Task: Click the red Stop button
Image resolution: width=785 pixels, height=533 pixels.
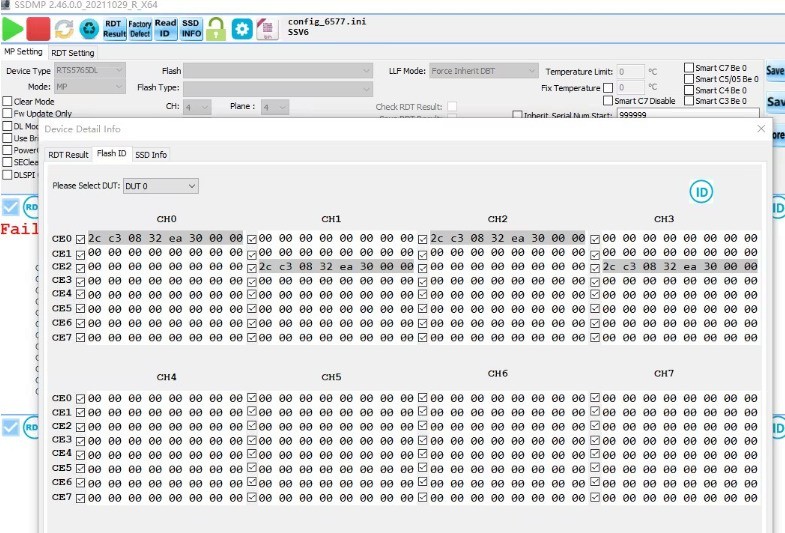Action: [38, 29]
